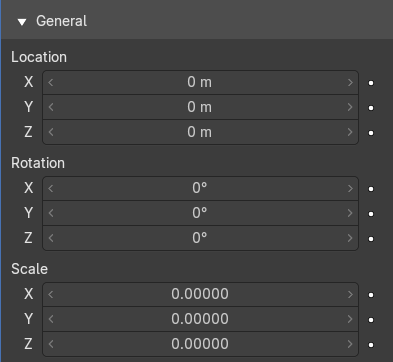This screenshot has width=393, height=362.
Task: Increase Location Y with right arrow
Action: [x=350, y=107]
